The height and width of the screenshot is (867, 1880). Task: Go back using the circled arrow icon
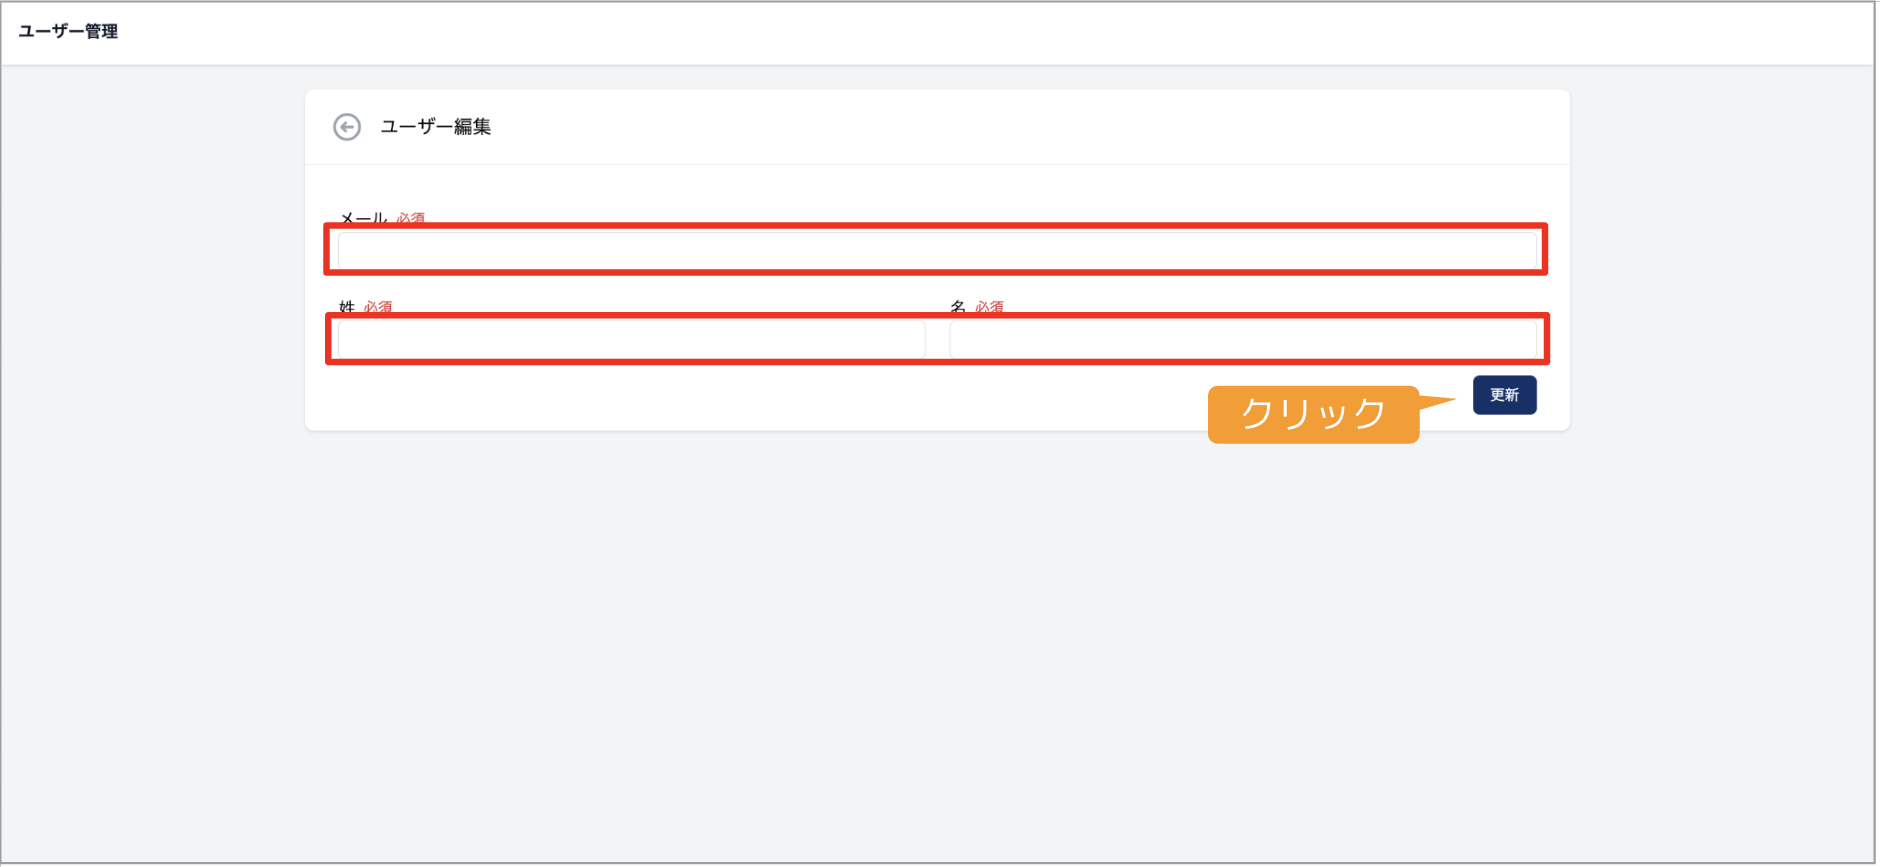tap(347, 127)
